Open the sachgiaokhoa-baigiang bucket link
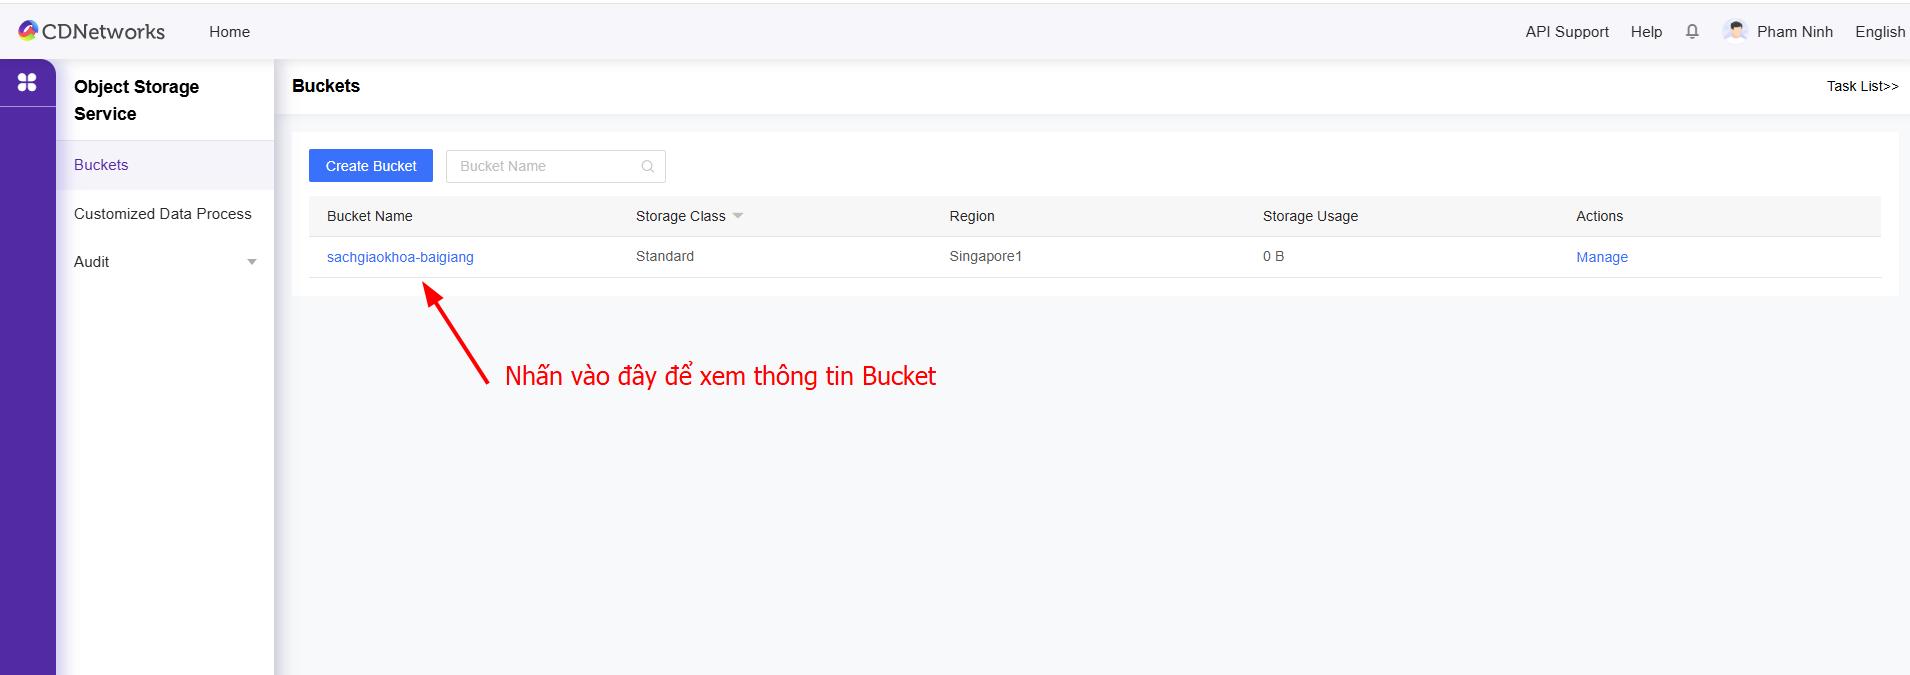1910x675 pixels. pyautogui.click(x=400, y=257)
